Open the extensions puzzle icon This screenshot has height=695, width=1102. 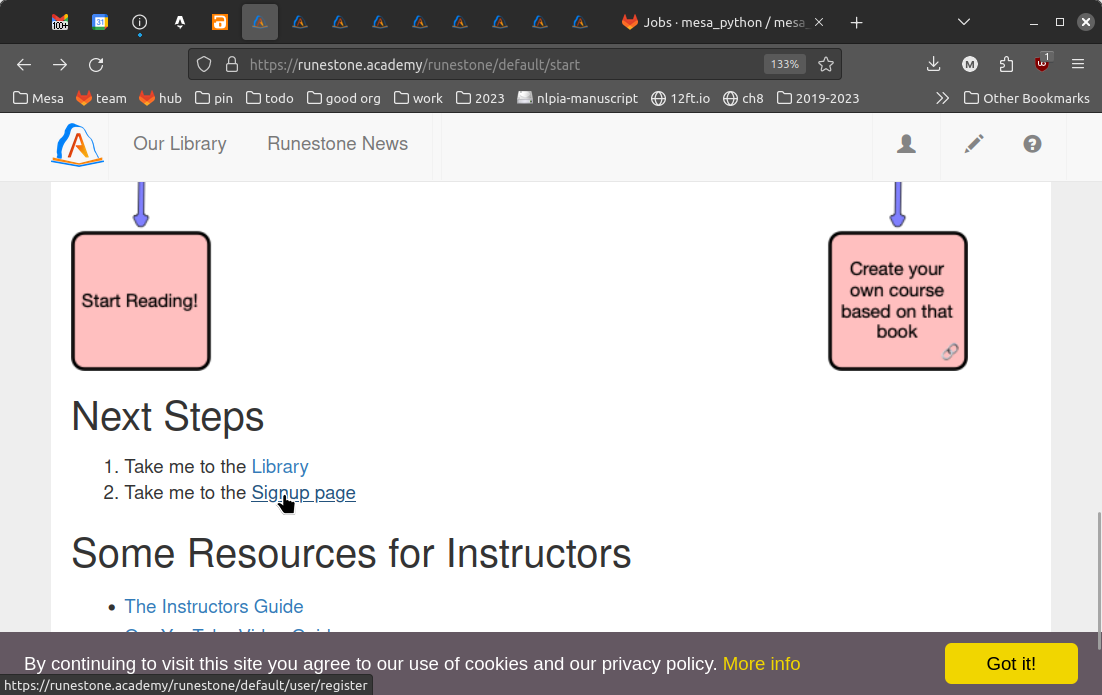(1006, 64)
